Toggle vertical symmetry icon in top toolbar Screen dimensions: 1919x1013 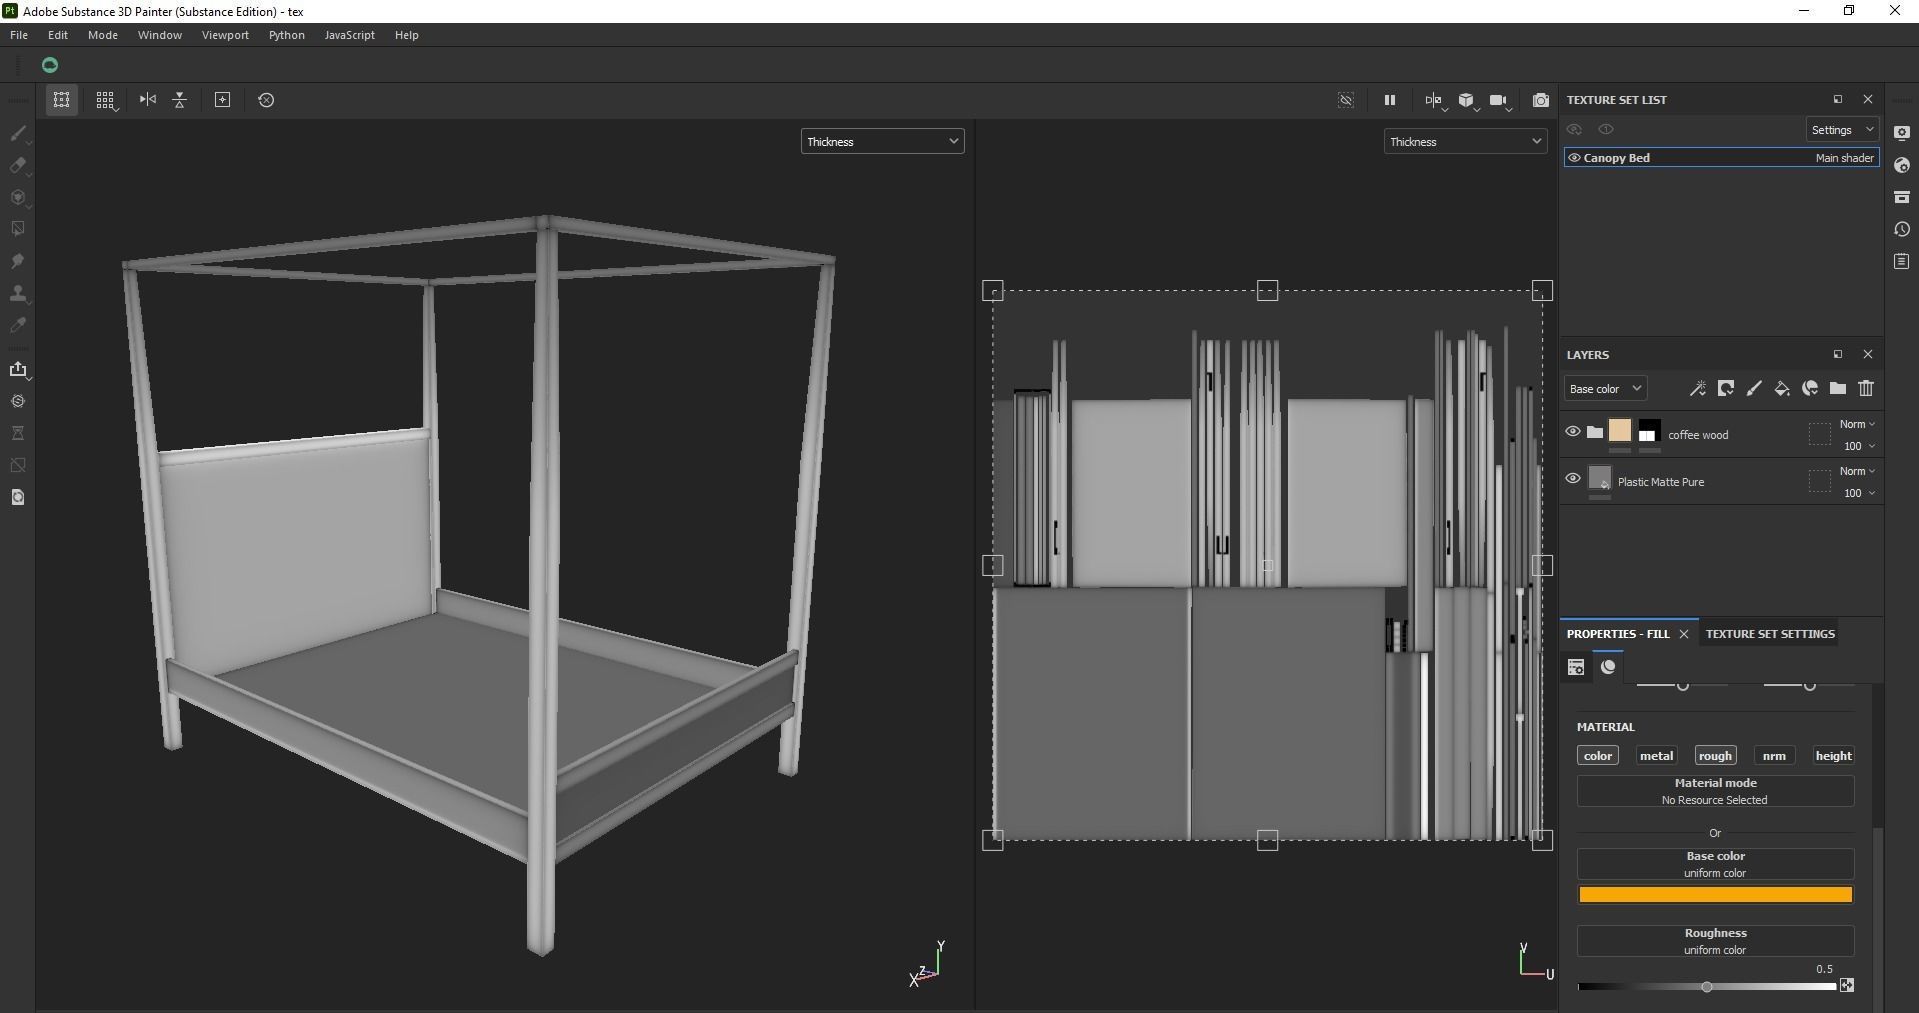pyautogui.click(x=180, y=100)
